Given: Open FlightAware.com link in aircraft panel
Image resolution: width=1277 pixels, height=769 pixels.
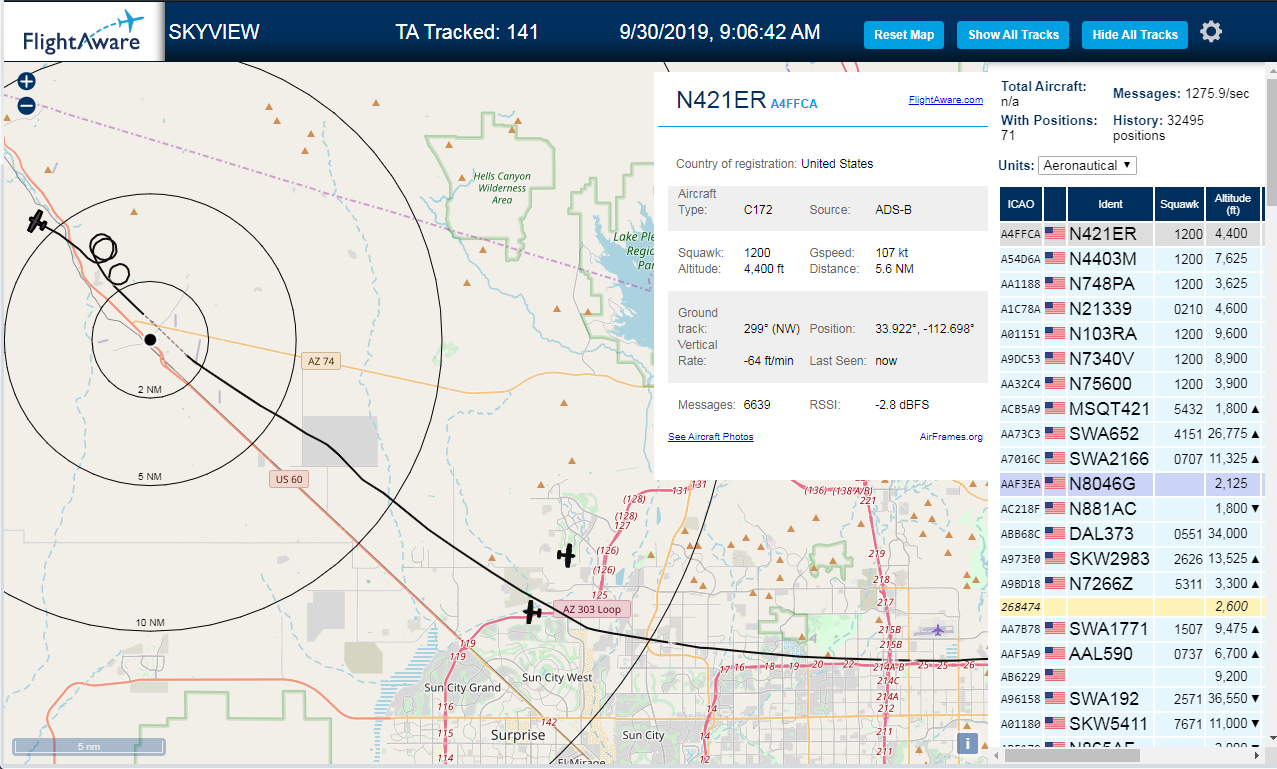Looking at the screenshot, I should click(945, 100).
